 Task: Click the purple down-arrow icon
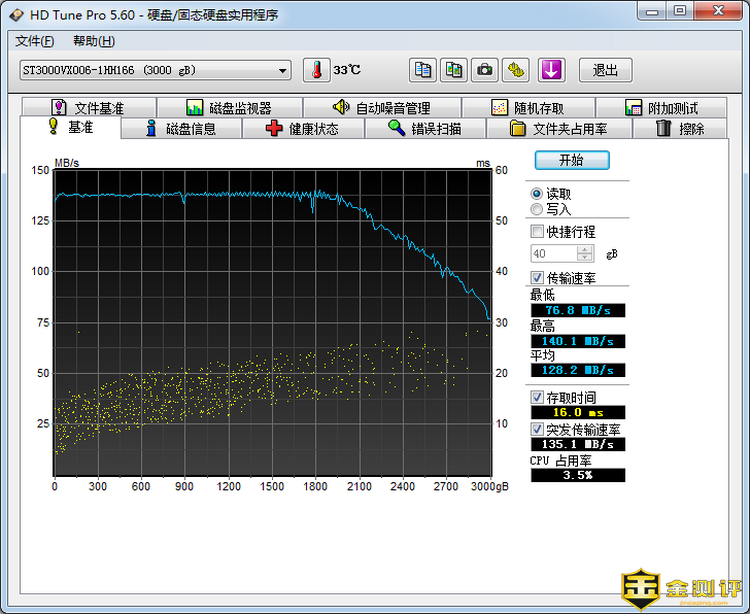click(x=552, y=70)
